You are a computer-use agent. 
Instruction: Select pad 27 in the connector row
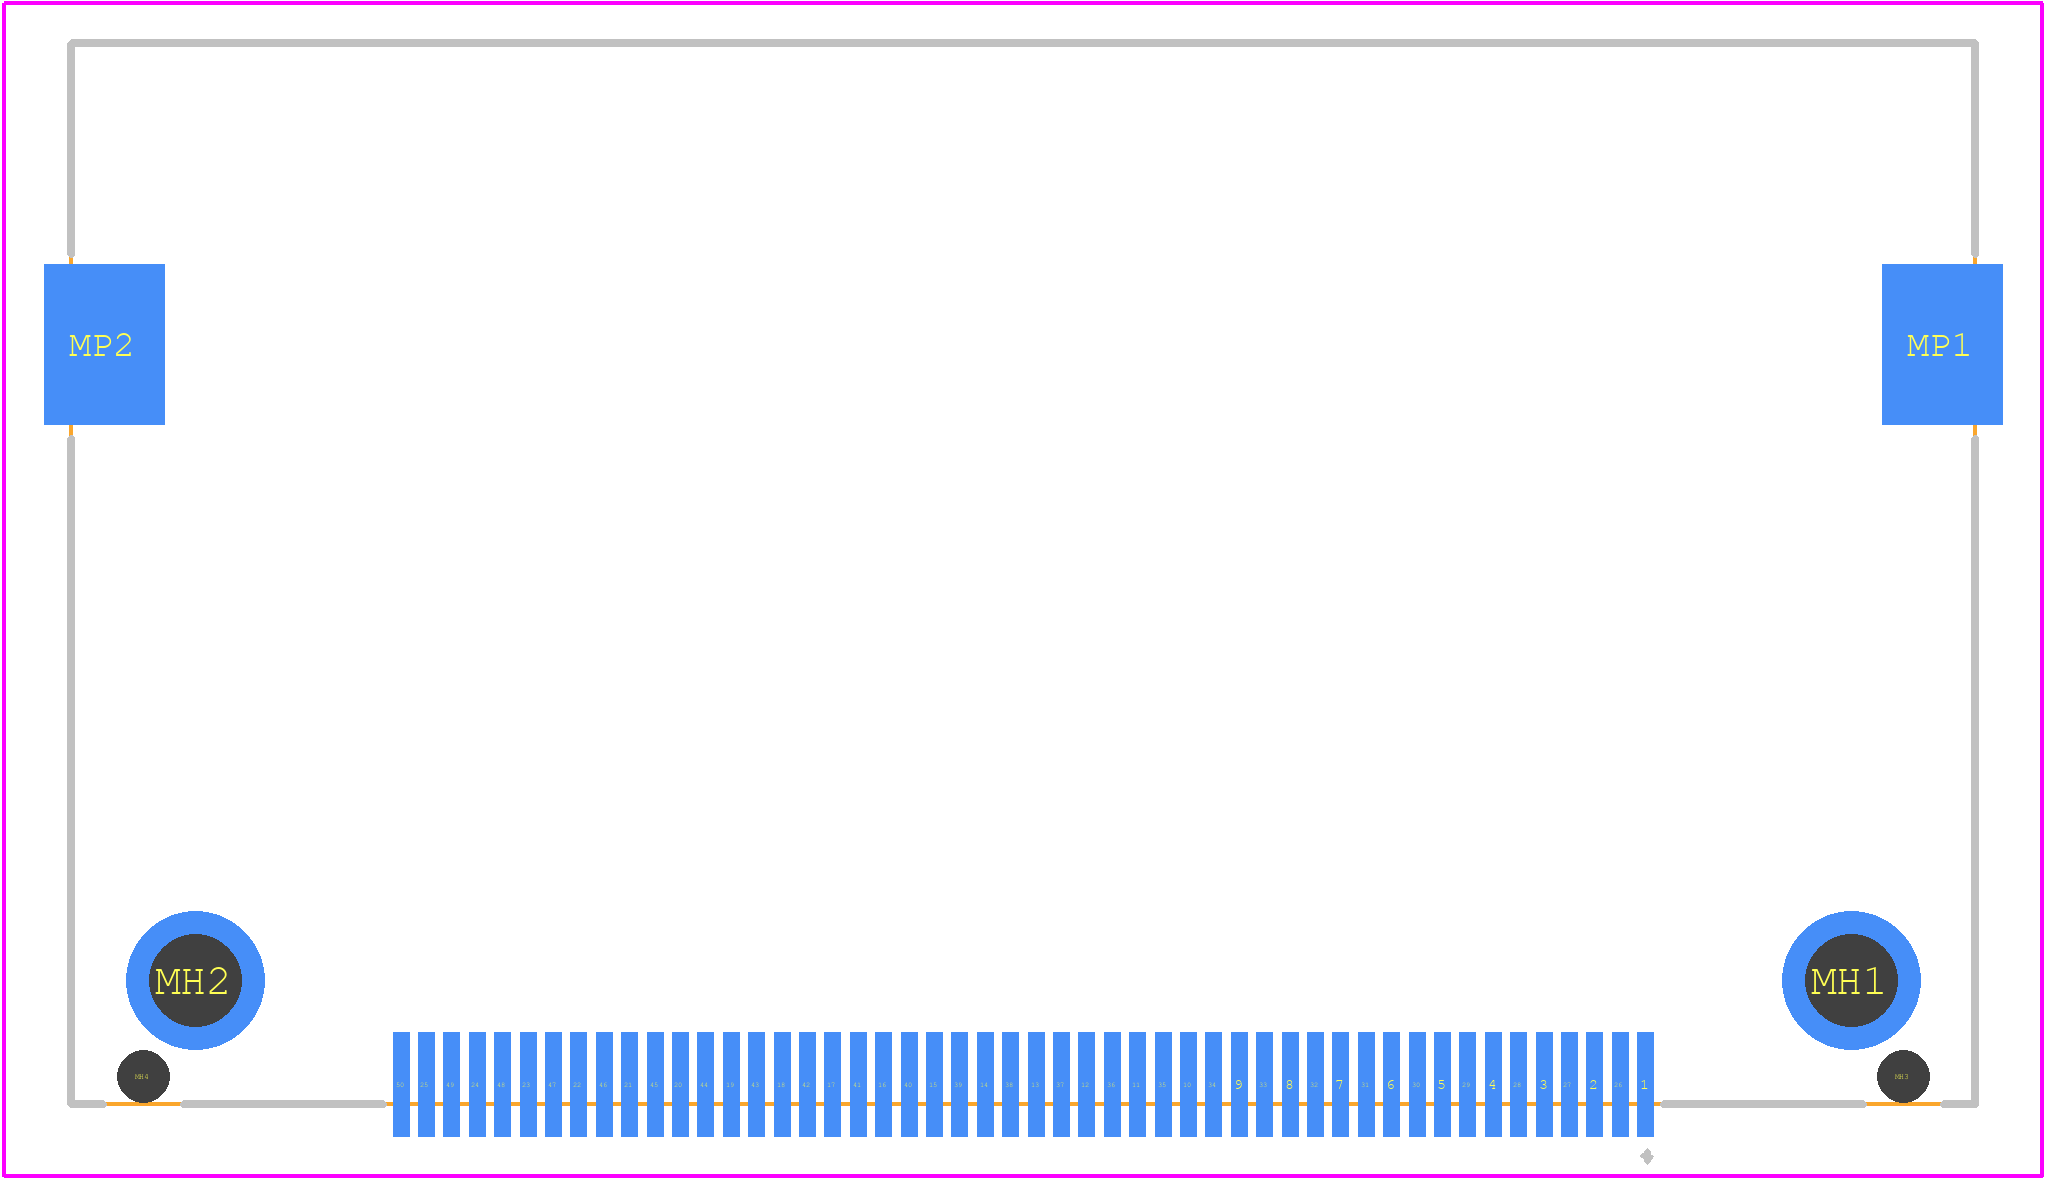[1569, 1084]
